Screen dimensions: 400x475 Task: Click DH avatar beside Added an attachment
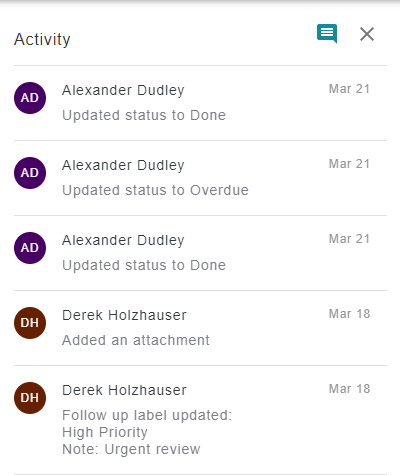tap(30, 323)
